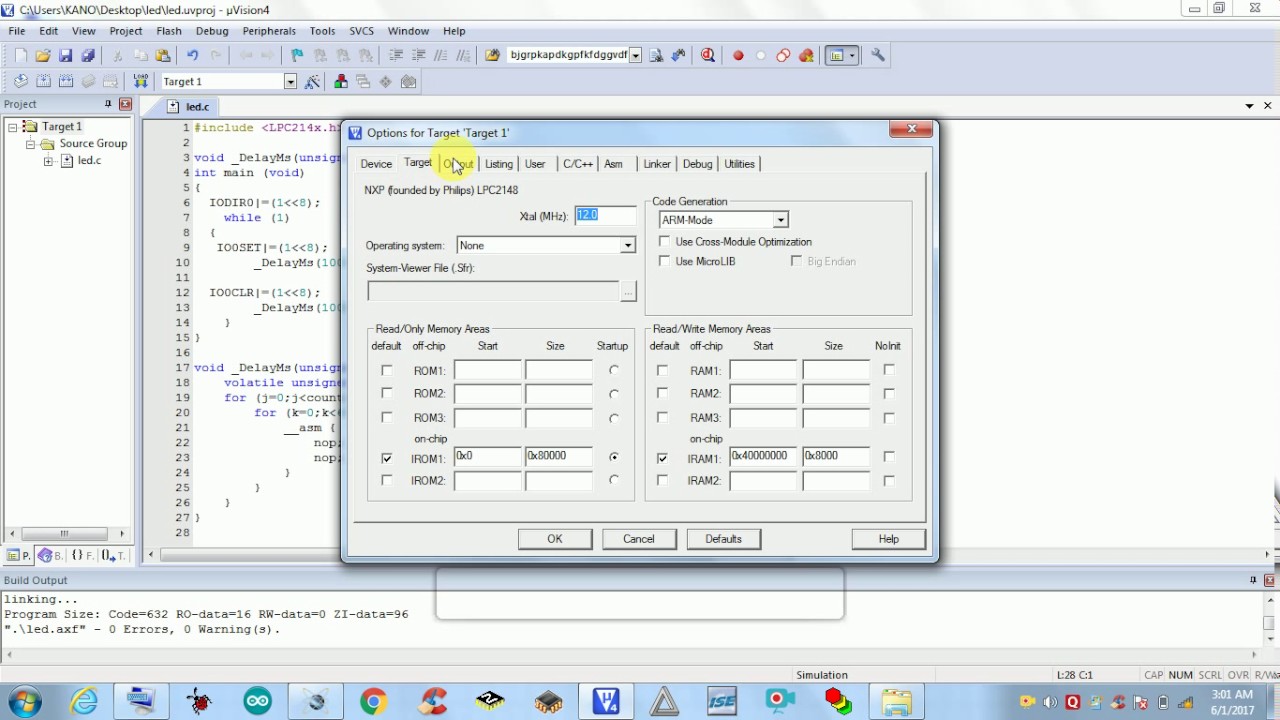Open Google Chrome from the taskbar

tap(373, 702)
